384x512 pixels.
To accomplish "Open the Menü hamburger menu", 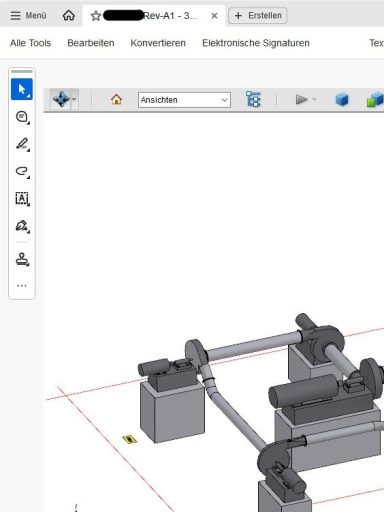I will click(28, 15).
